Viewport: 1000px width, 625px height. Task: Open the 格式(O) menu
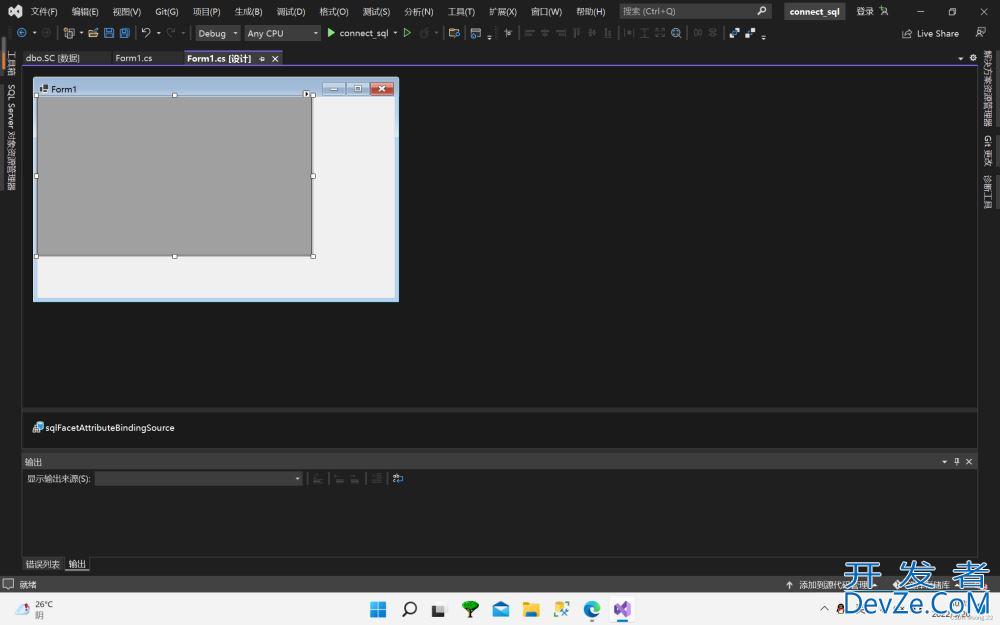pyautogui.click(x=334, y=11)
